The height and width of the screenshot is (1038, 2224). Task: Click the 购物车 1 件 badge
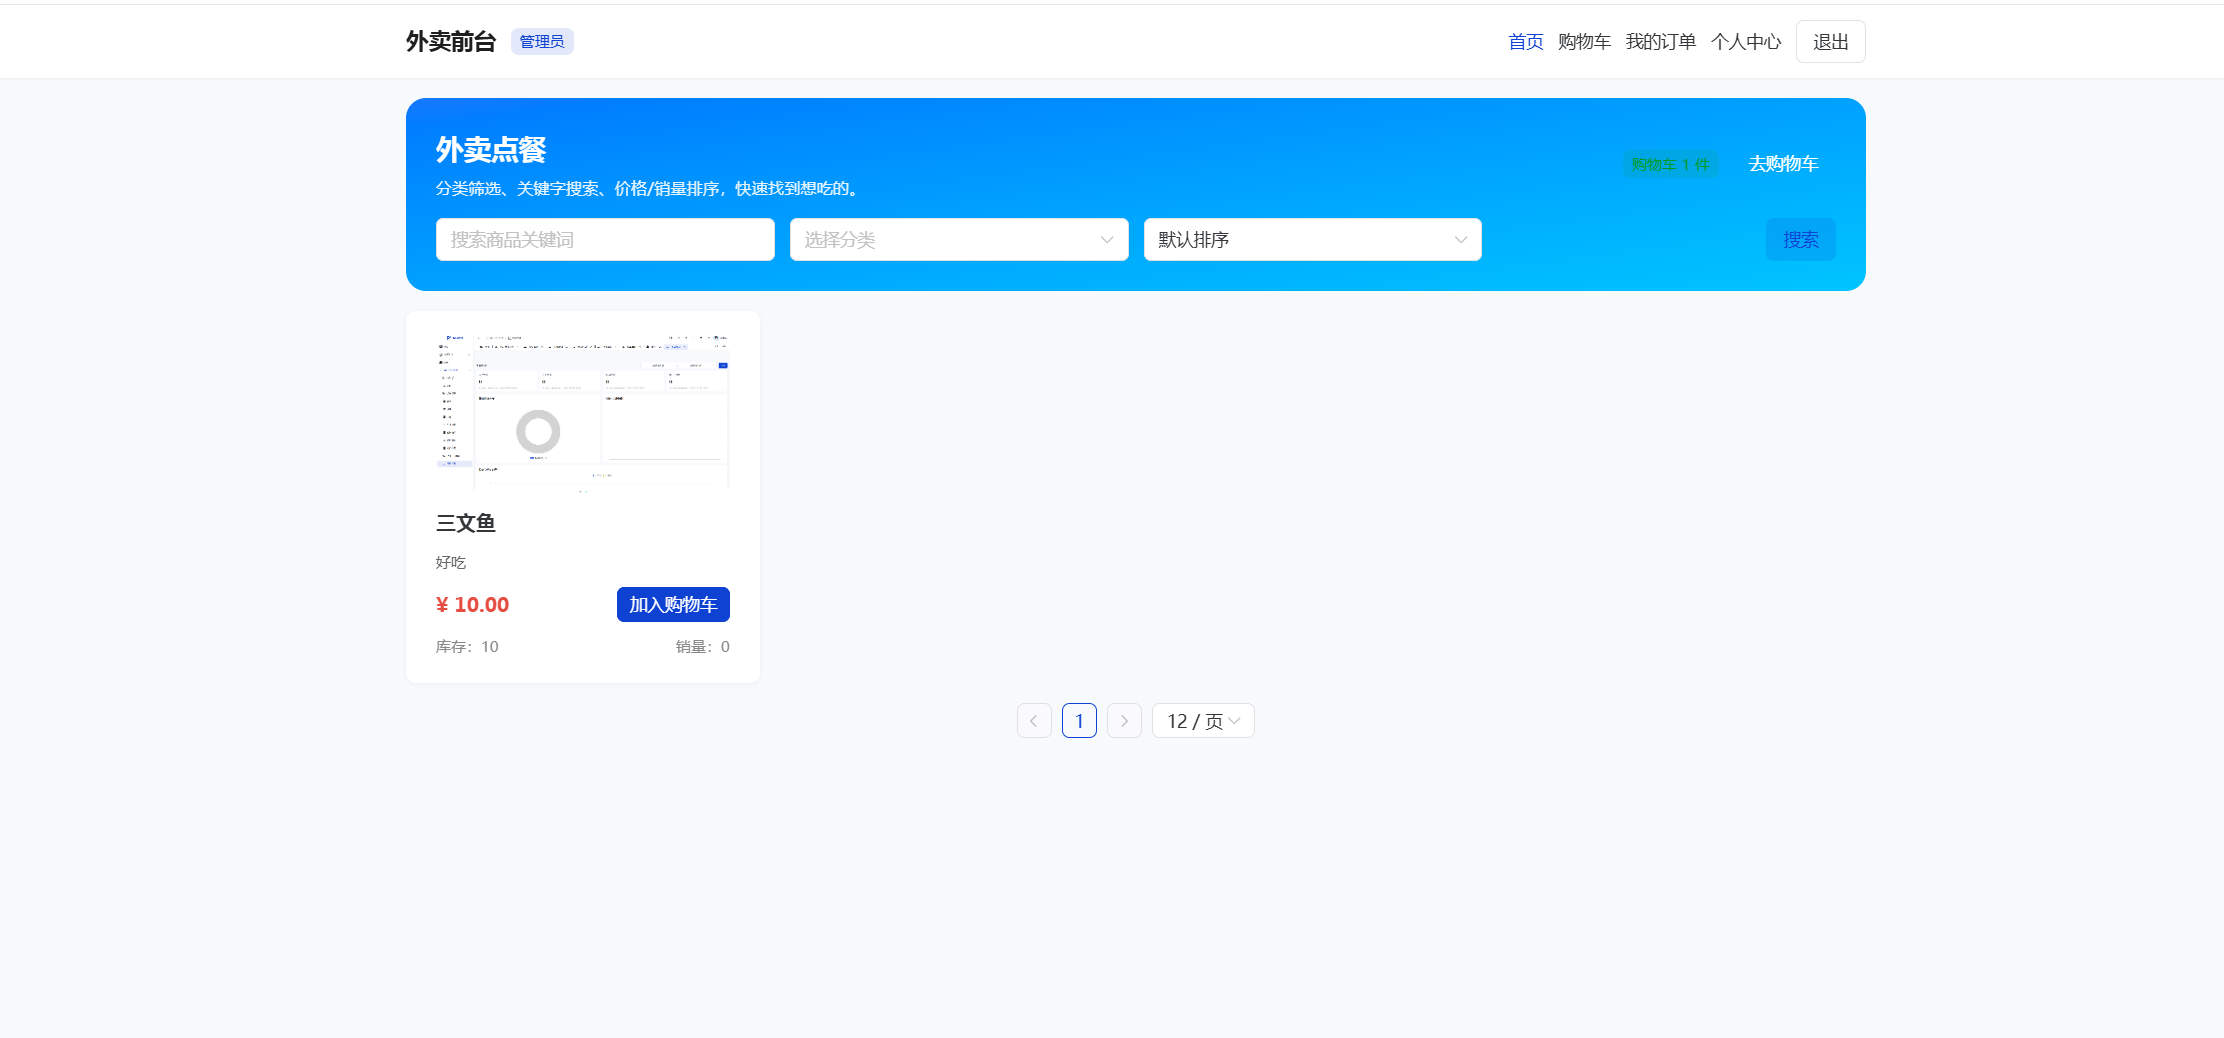[1670, 164]
